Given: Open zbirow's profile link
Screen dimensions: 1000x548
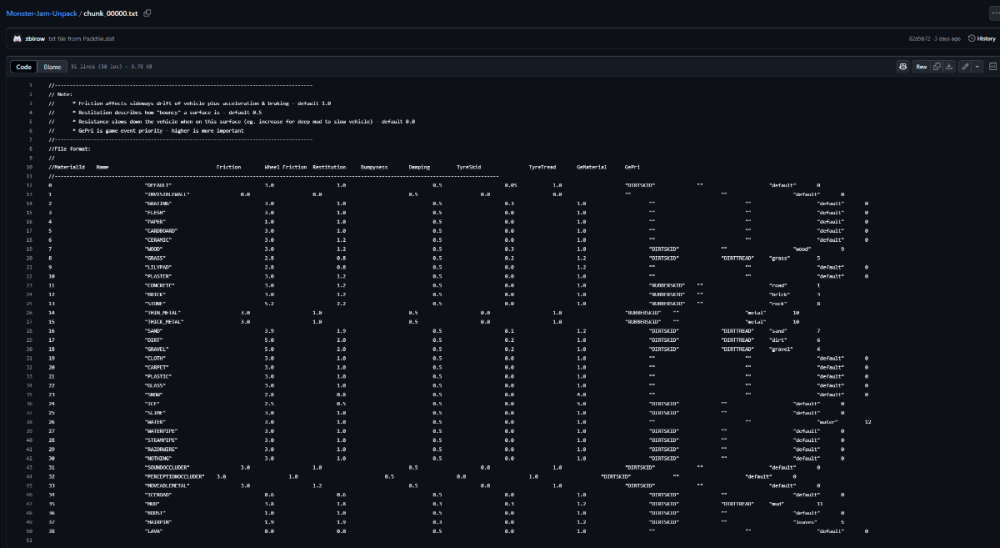Looking at the screenshot, I should (x=36, y=39).
